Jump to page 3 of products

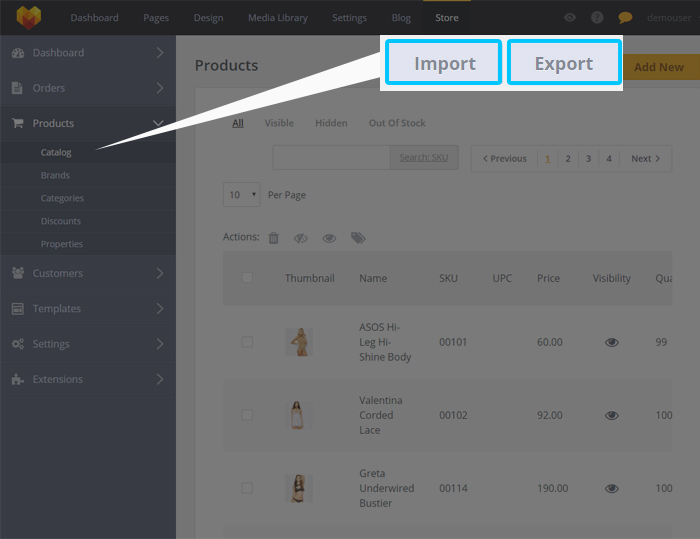click(x=588, y=159)
